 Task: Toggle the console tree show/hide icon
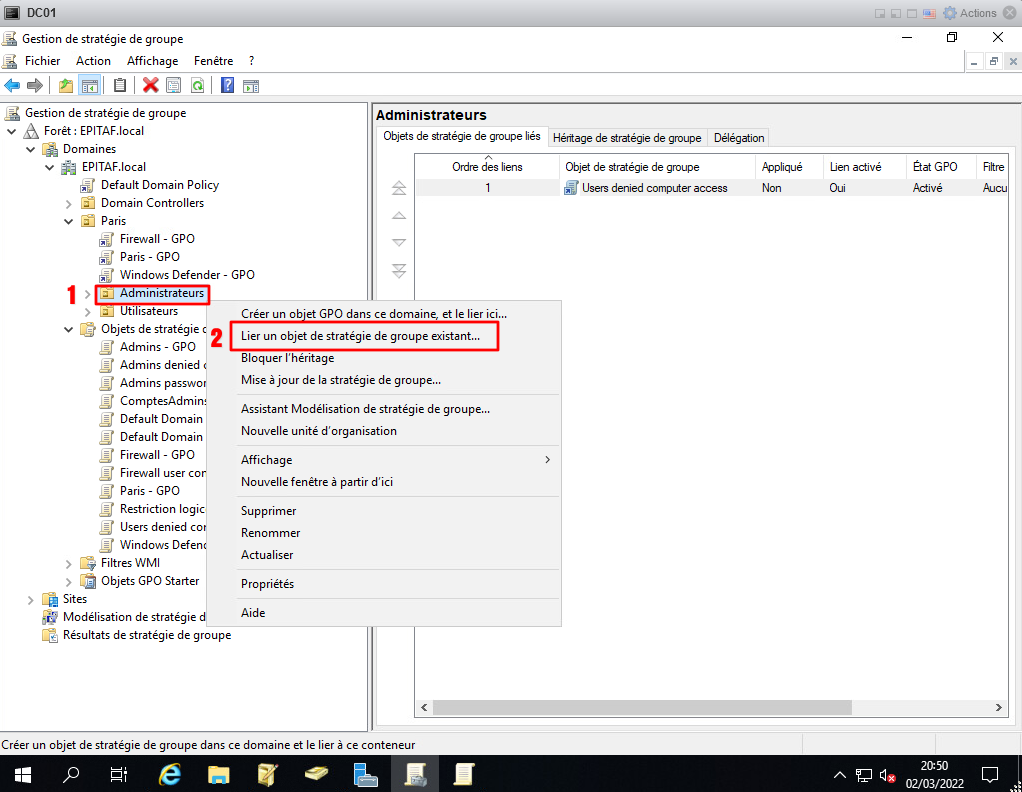pos(89,86)
